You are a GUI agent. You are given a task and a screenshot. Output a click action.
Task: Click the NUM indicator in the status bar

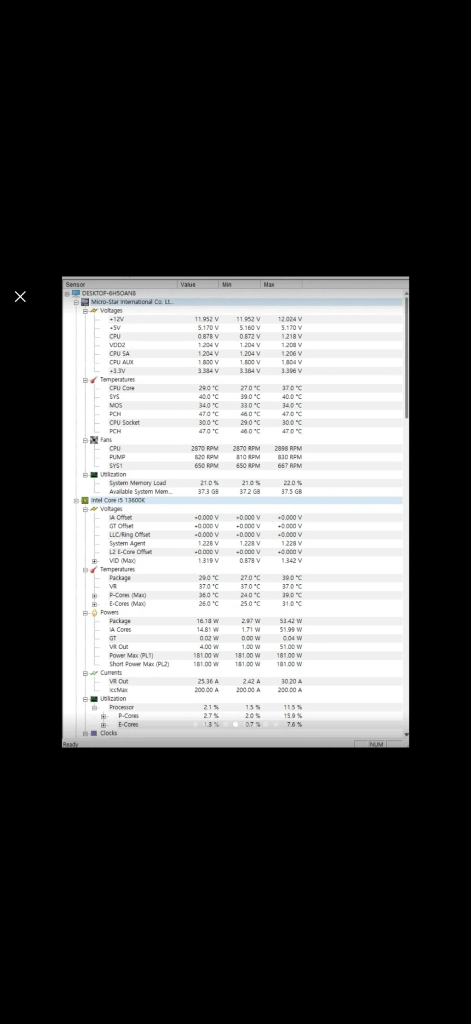[377, 744]
